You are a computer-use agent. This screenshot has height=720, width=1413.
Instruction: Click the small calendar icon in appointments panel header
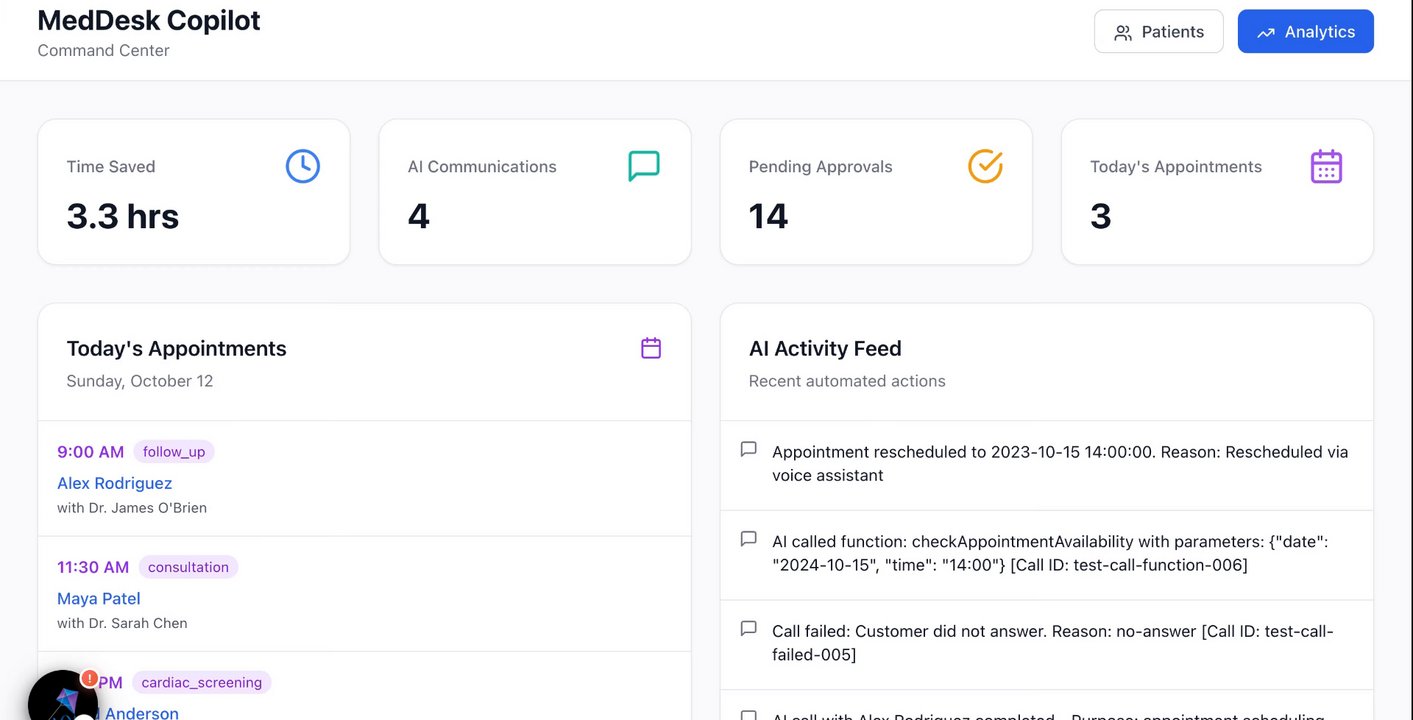tap(651, 348)
